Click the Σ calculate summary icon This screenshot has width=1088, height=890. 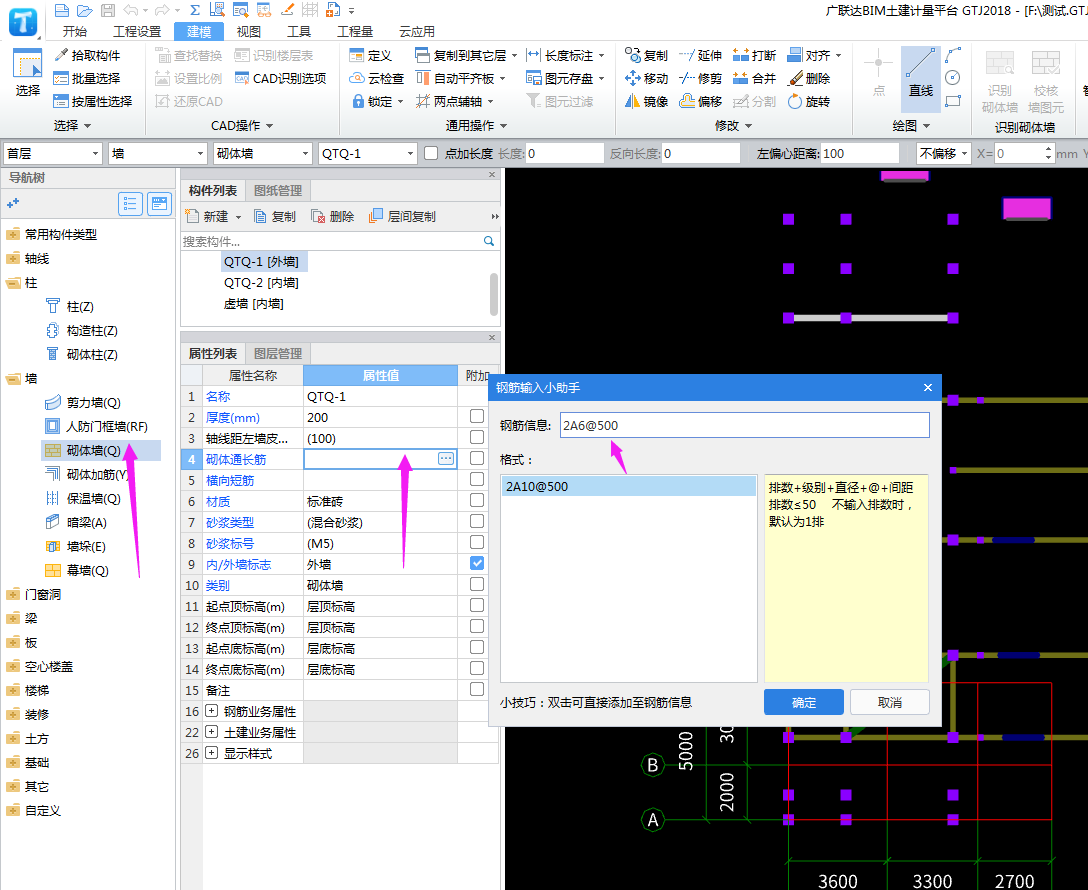pos(194,10)
